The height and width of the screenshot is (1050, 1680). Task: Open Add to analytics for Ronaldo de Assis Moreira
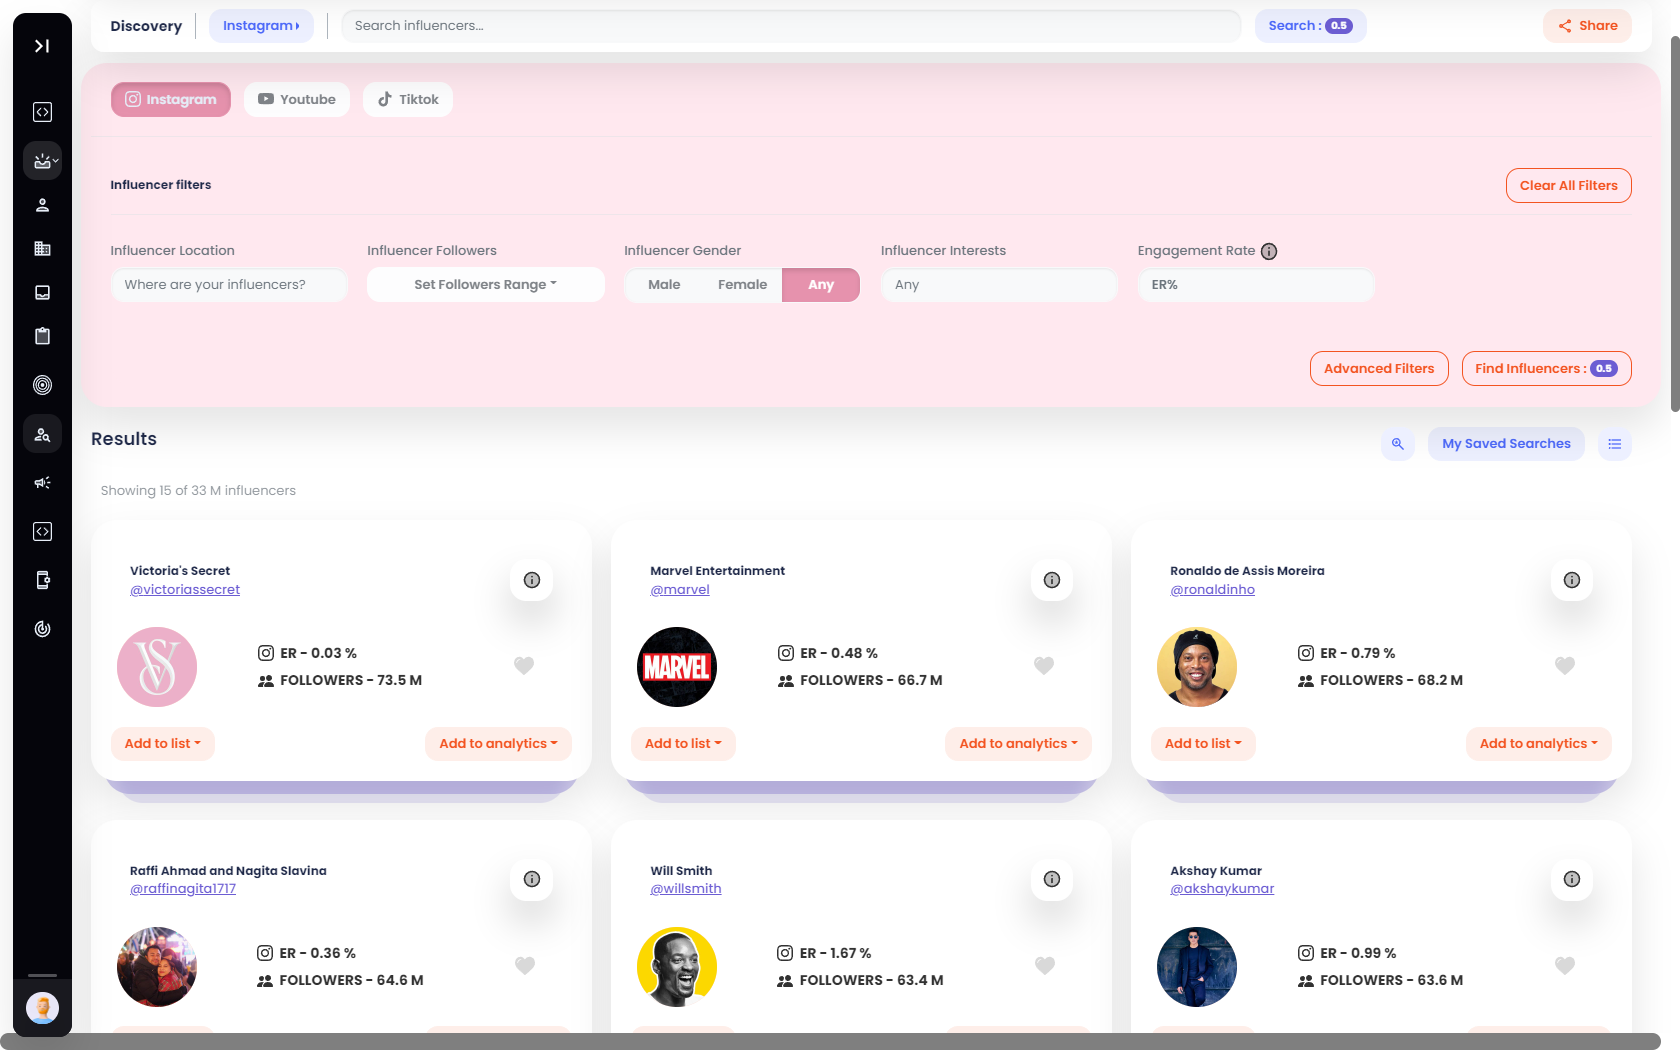1539,744
